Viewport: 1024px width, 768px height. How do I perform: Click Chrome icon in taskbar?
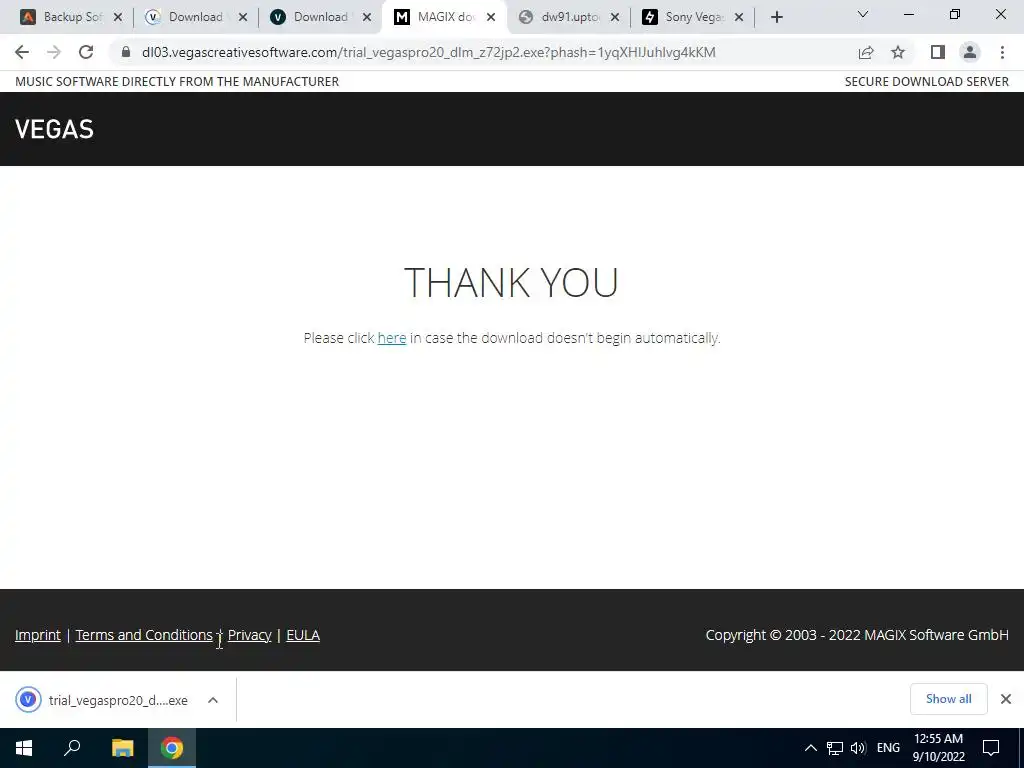coord(172,748)
